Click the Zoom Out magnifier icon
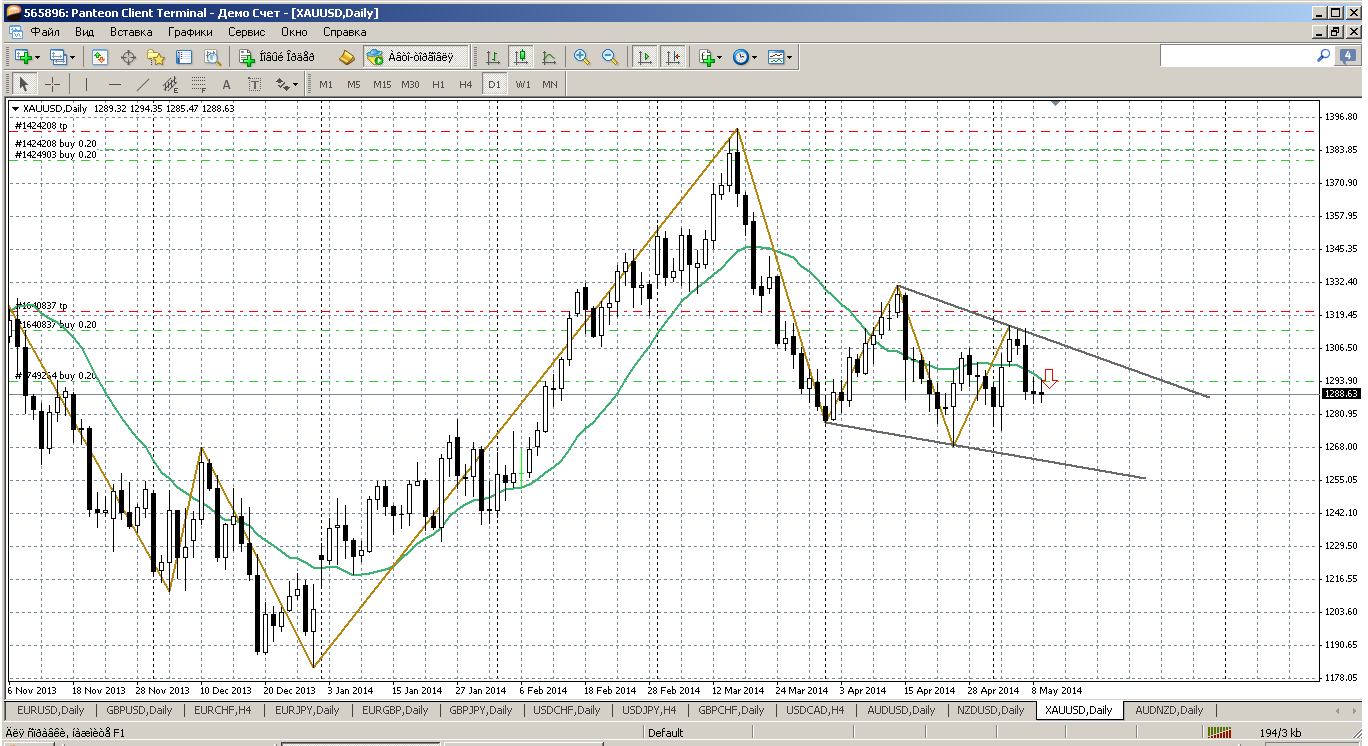This screenshot has width=1368, height=746. 608,58
